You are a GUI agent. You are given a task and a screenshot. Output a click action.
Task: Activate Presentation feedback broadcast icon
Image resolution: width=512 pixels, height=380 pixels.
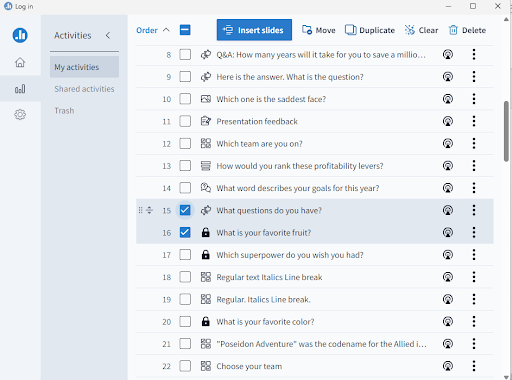(x=448, y=121)
